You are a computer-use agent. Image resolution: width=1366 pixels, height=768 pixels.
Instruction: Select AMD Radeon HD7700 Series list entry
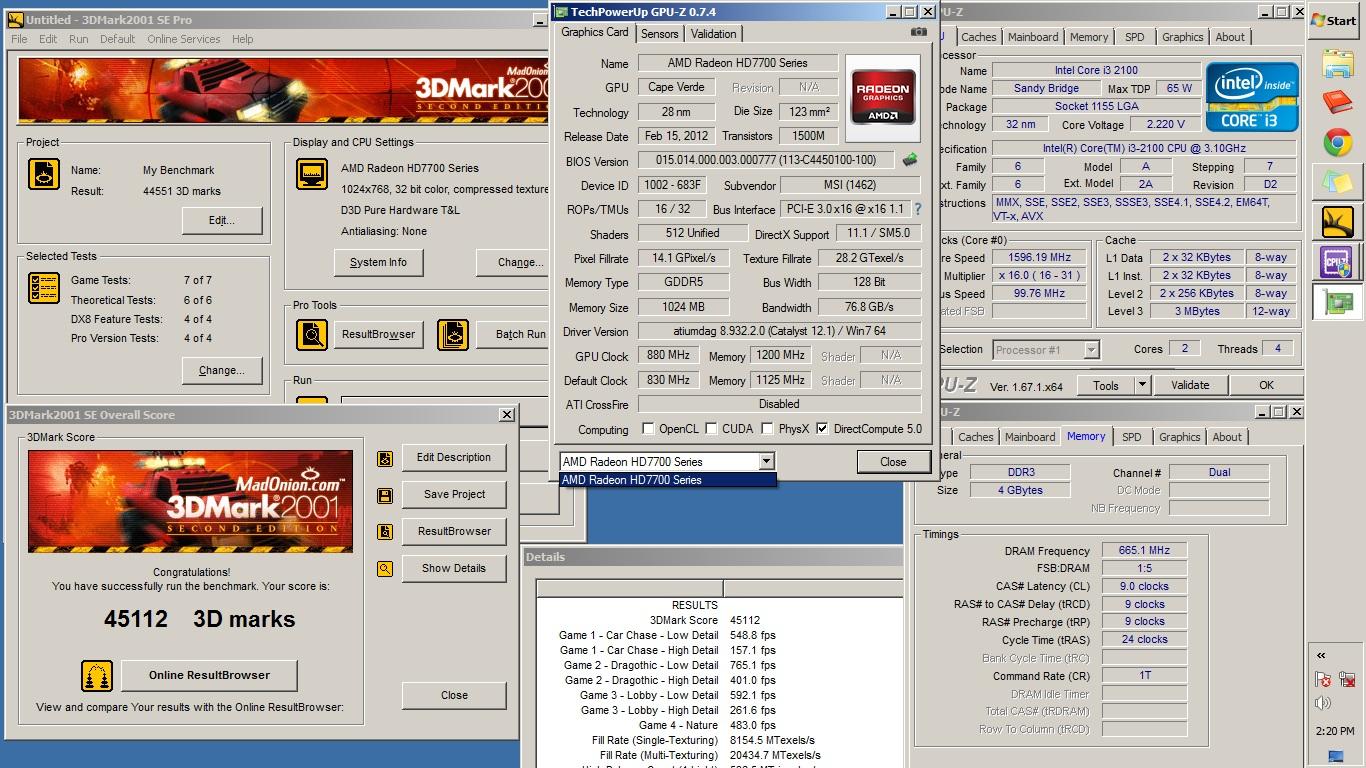668,480
